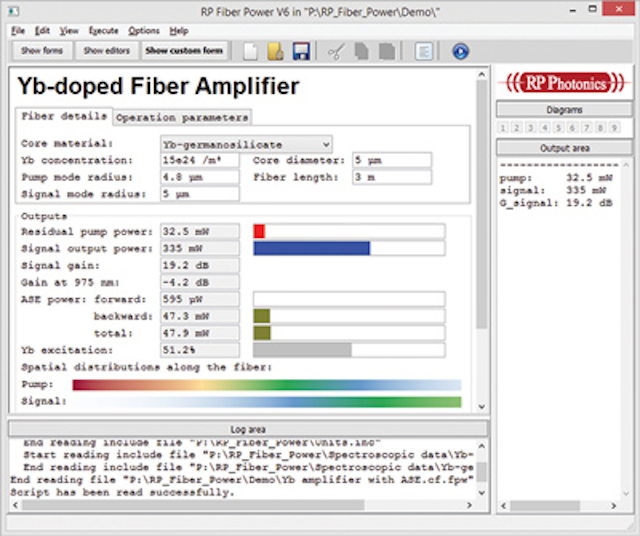Run the script with the blue play icon
This screenshot has height=536, width=640.
pyautogui.click(x=460, y=51)
